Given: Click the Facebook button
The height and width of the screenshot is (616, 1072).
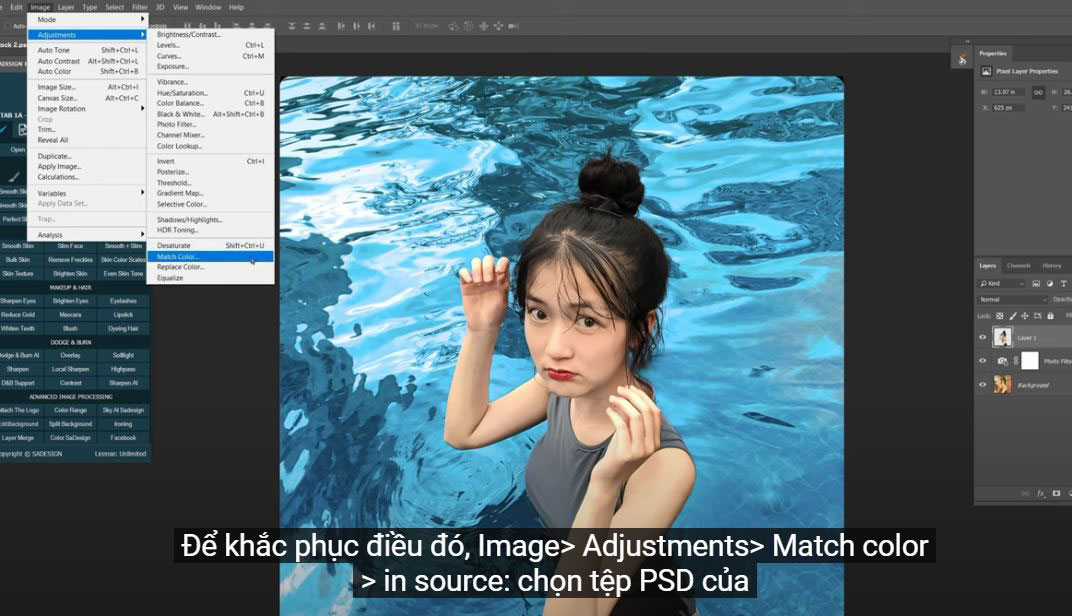Looking at the screenshot, I should point(123,438).
